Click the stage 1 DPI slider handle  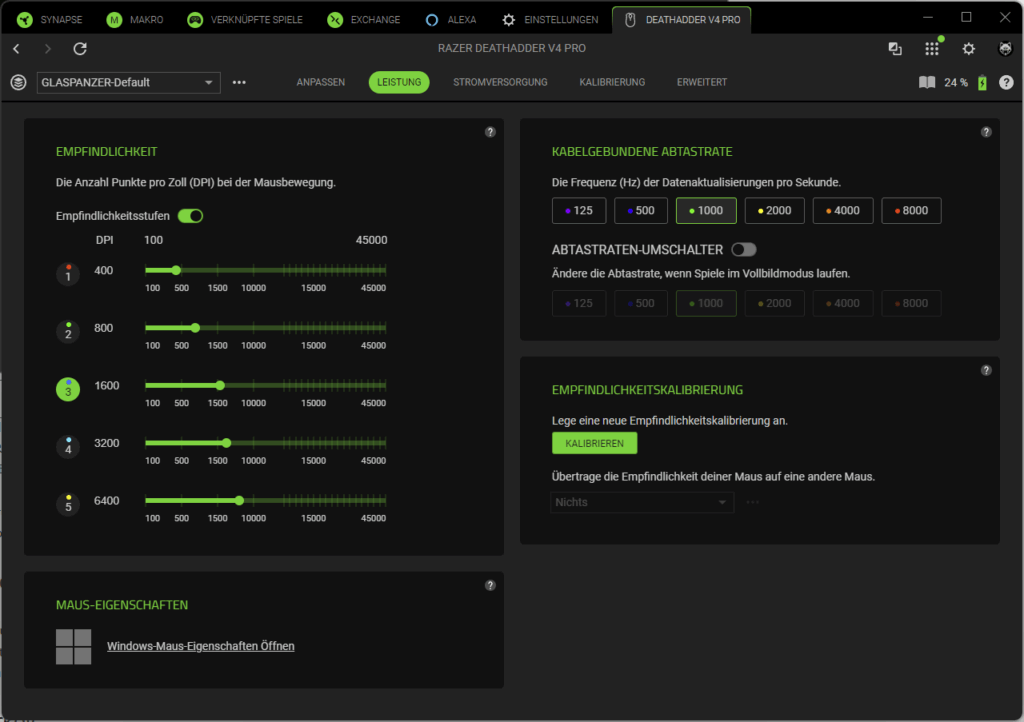[x=176, y=270]
